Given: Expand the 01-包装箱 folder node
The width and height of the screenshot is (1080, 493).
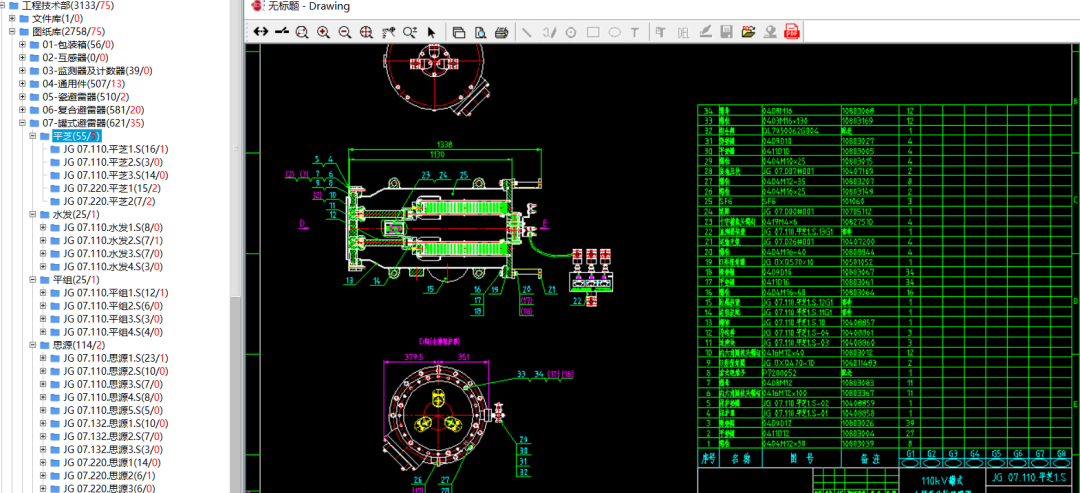Looking at the screenshot, I should tap(23, 45).
